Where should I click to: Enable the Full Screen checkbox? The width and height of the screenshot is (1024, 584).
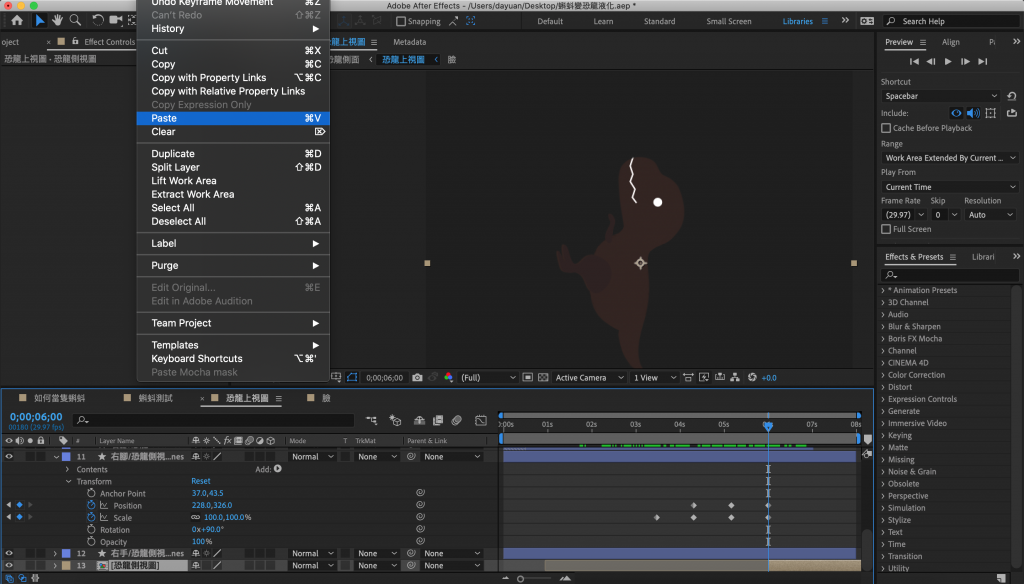886,229
